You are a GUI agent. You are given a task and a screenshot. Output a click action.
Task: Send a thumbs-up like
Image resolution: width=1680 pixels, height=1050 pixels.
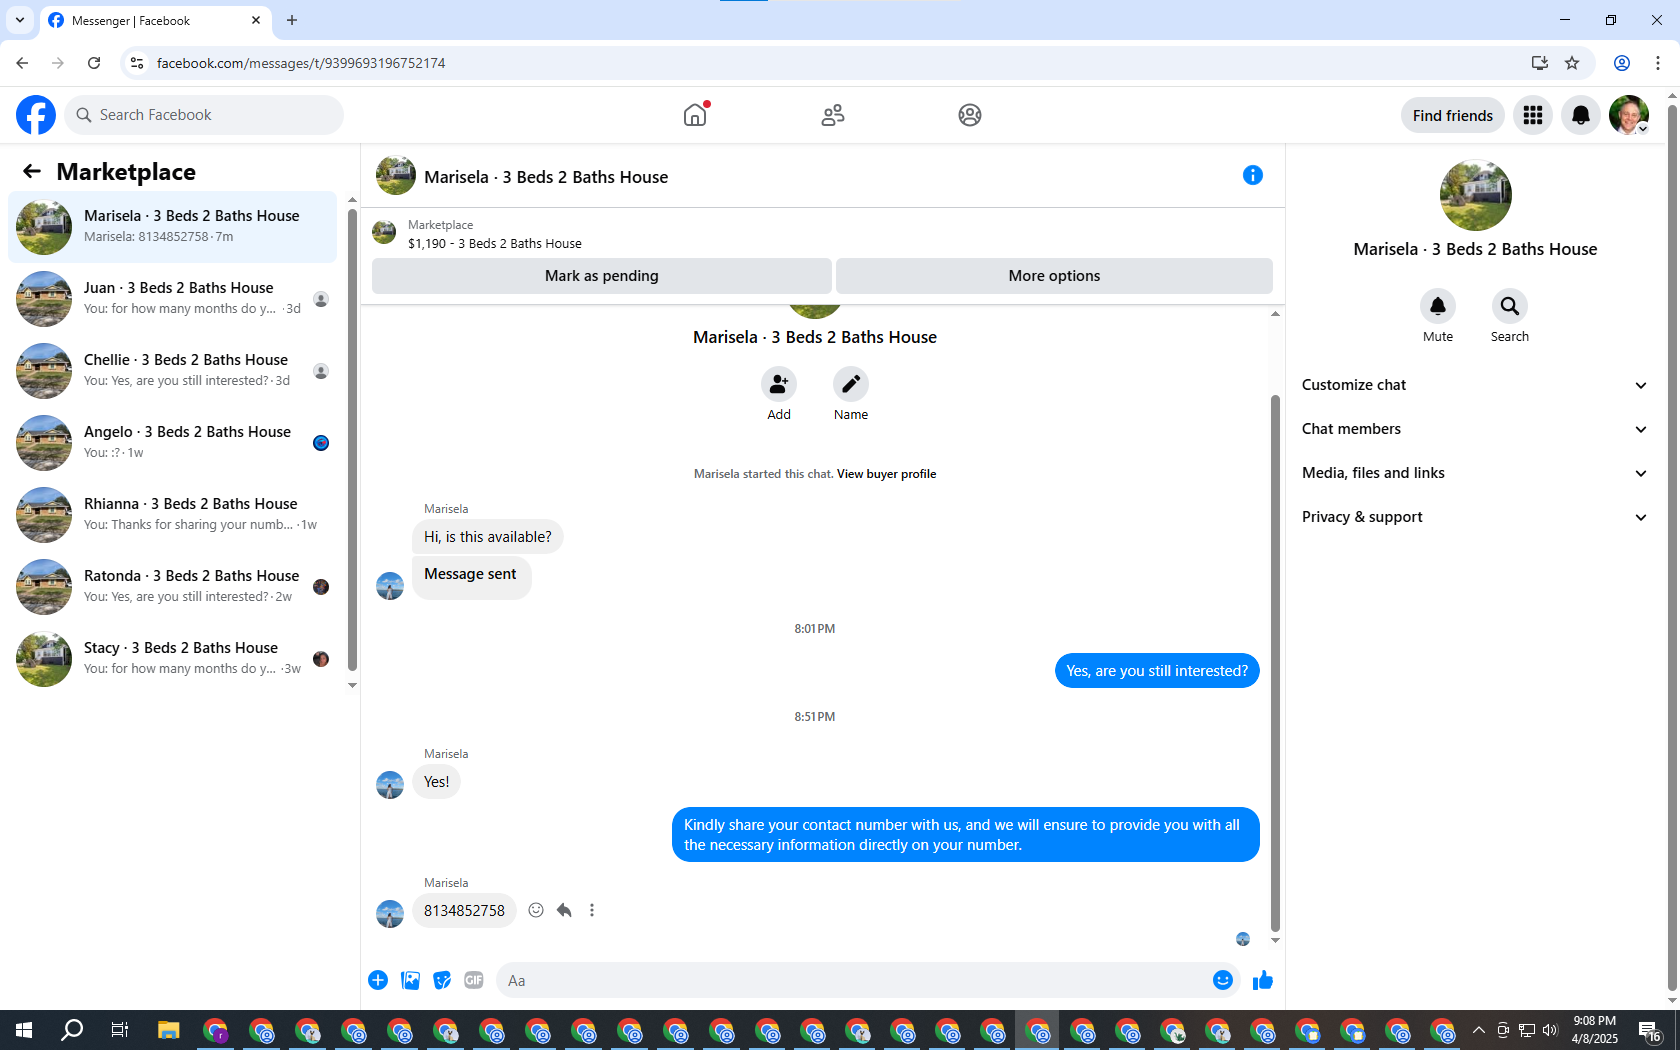click(1263, 980)
